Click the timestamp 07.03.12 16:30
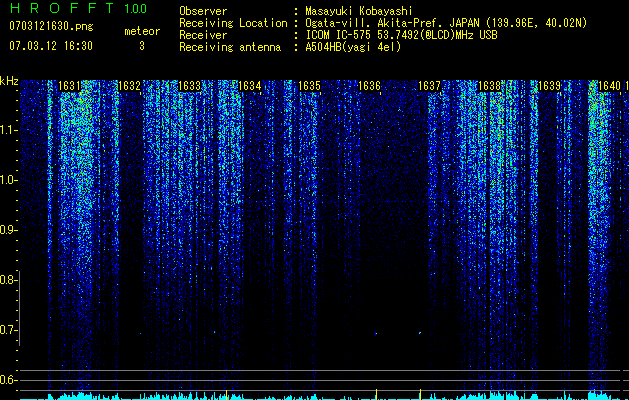Image resolution: width=629 pixels, height=400 pixels. pyautogui.click(x=51, y=46)
